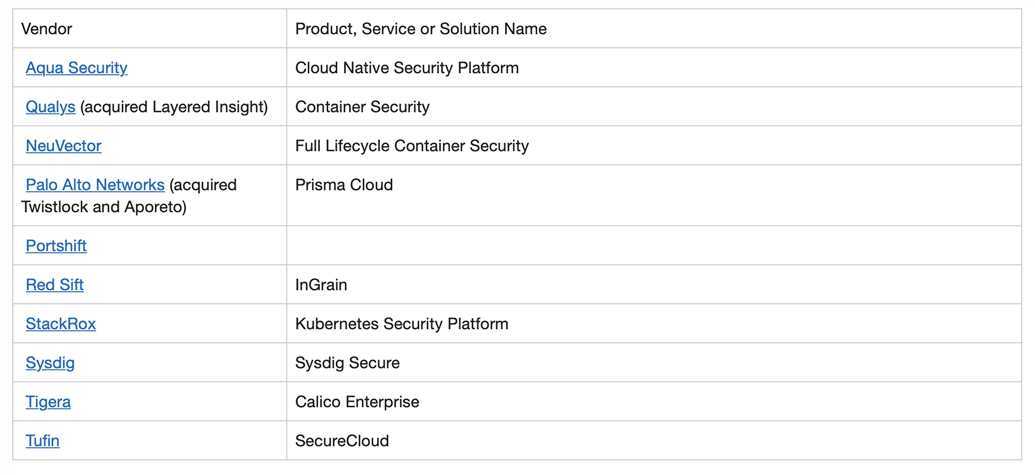
Task: Click the Calico Enterprise cell
Action: [654, 401]
